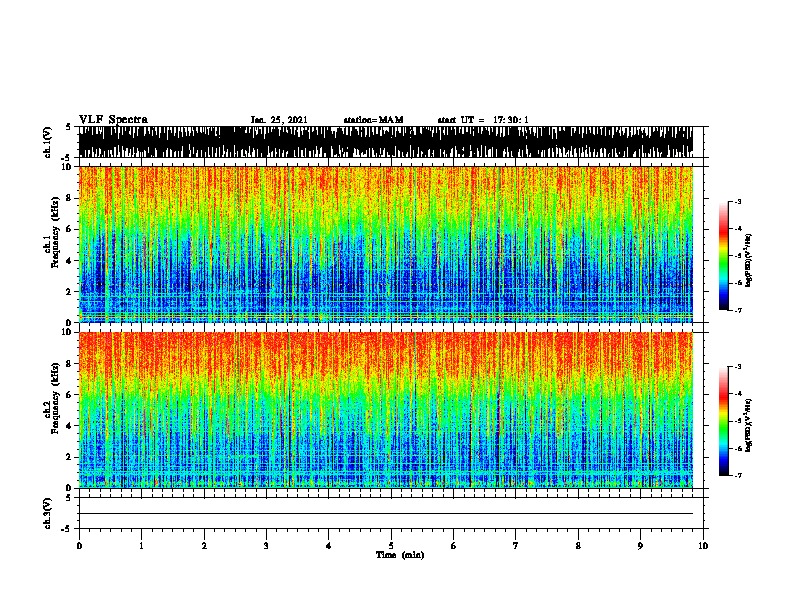
Task: Click the "ch.1(V)" axis label
Action: pos(48,142)
